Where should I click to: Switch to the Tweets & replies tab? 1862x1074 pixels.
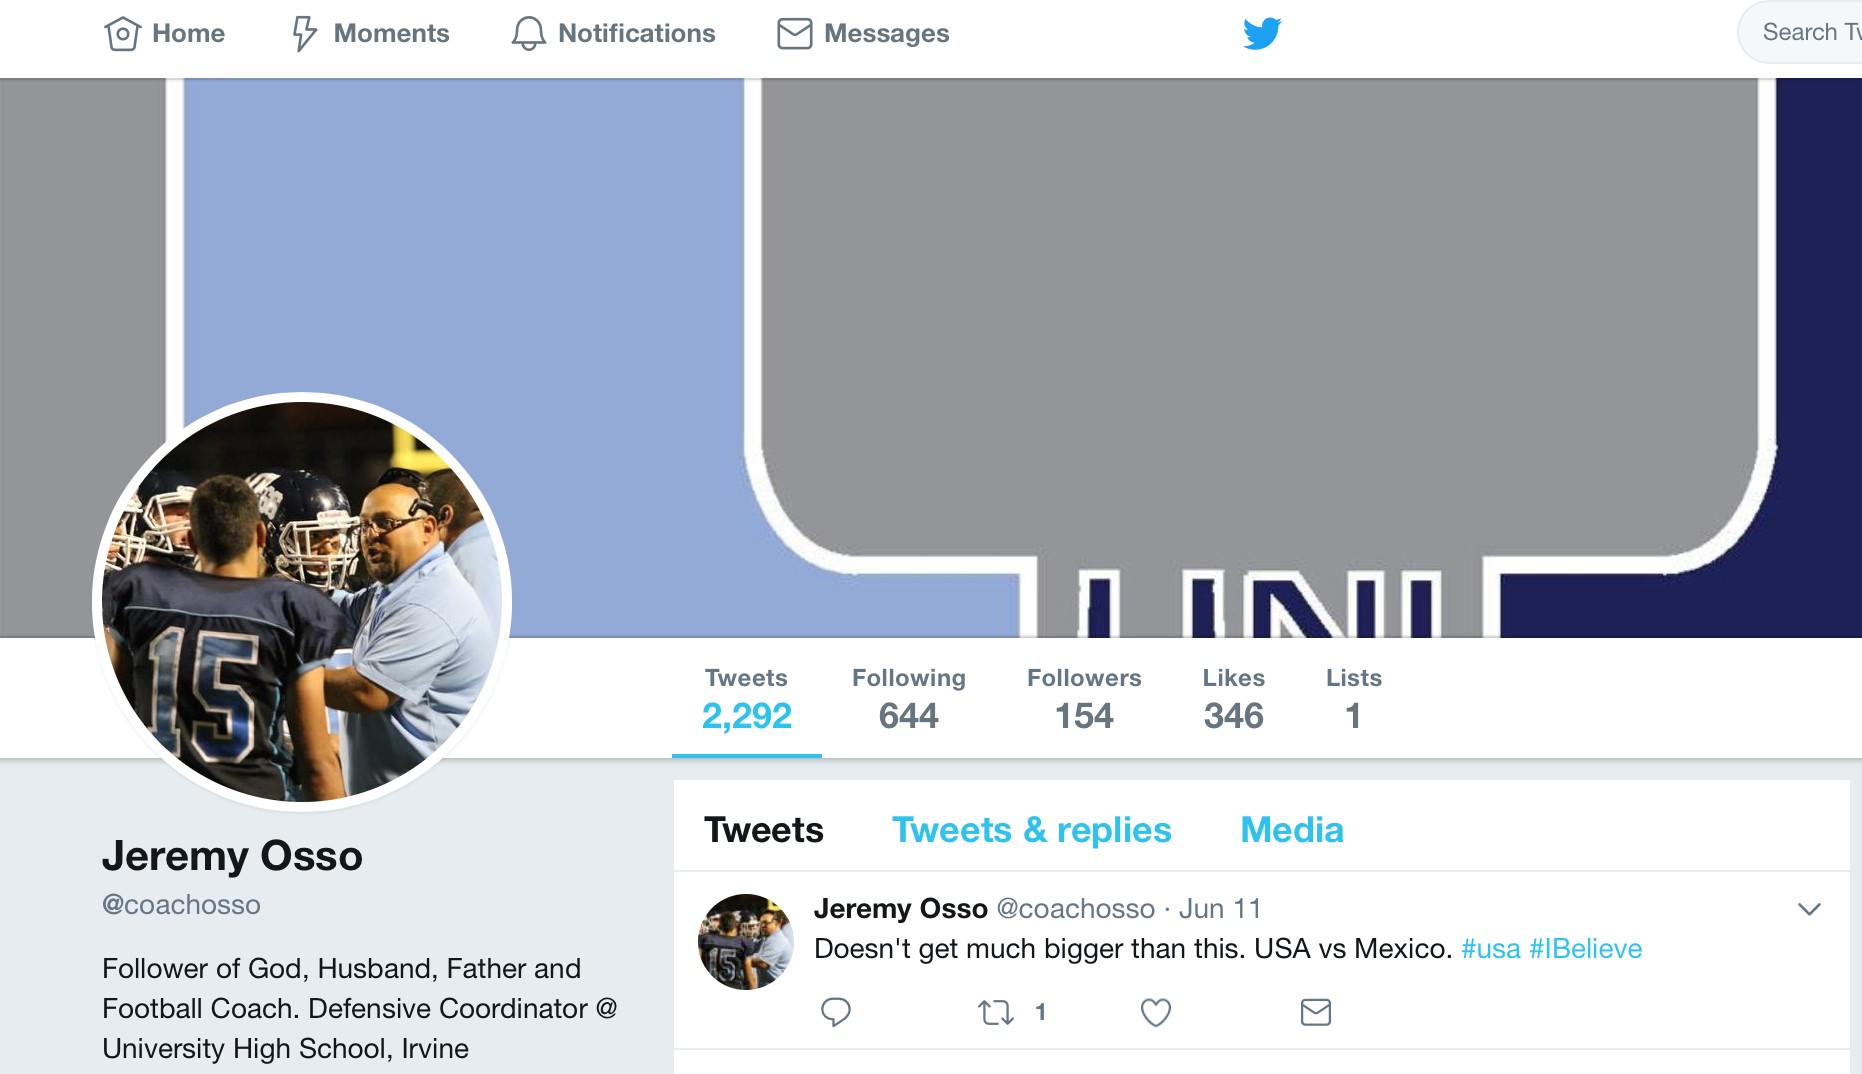[1031, 830]
